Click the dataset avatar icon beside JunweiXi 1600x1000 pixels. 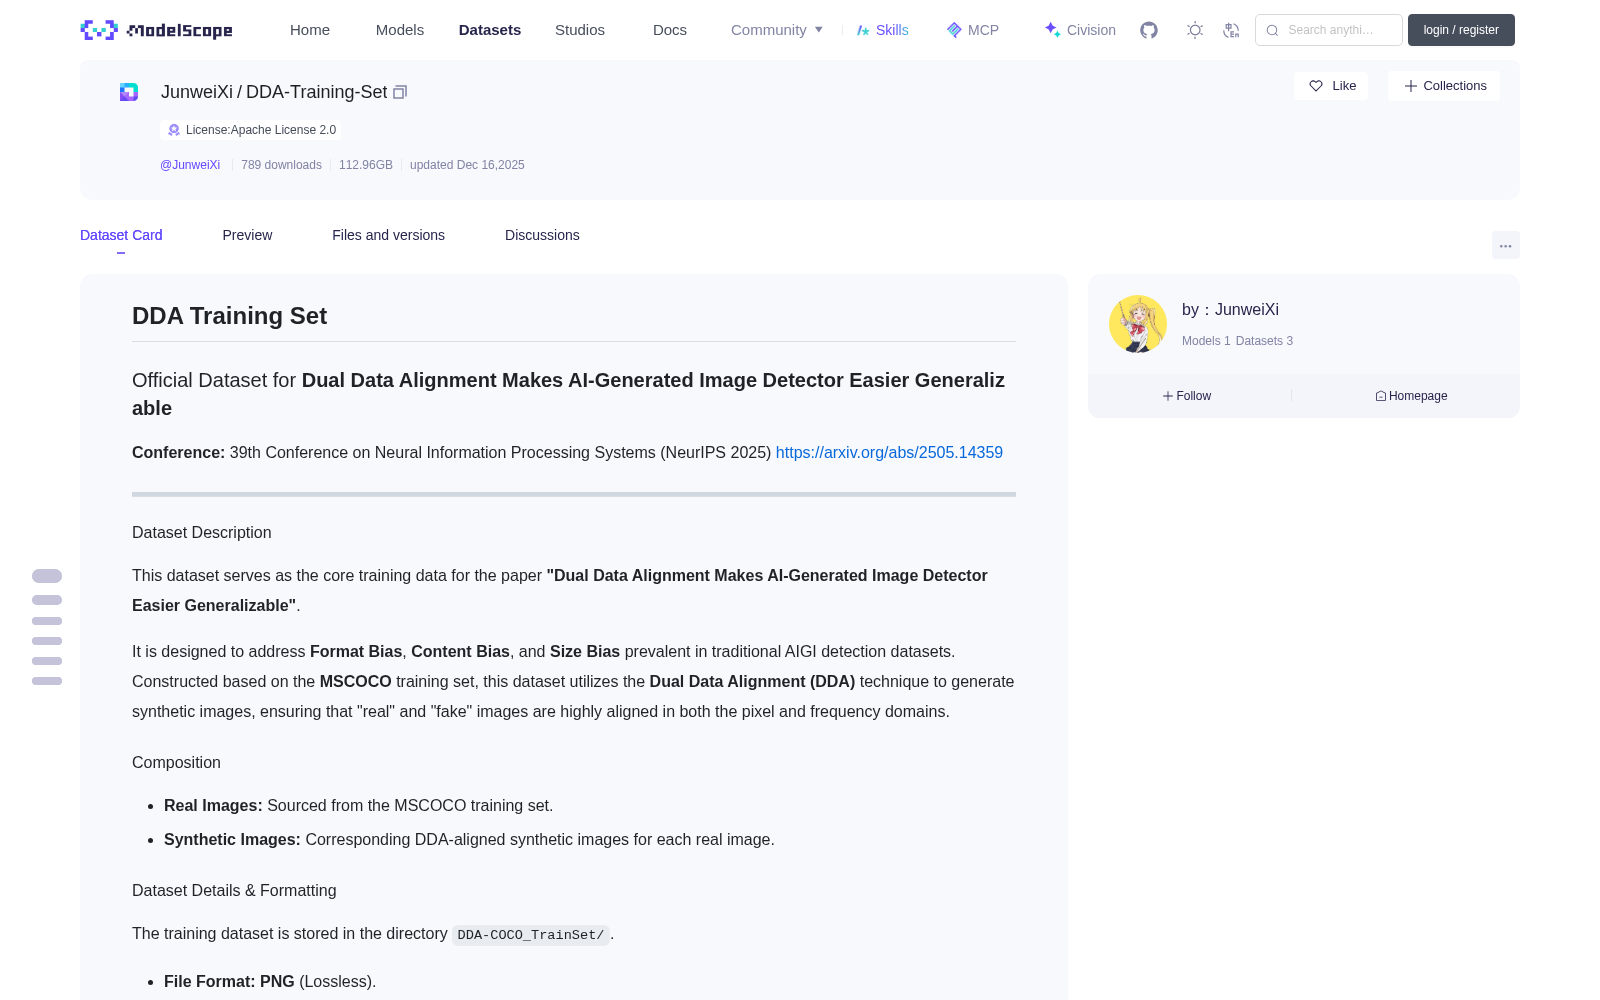pyautogui.click(x=129, y=92)
